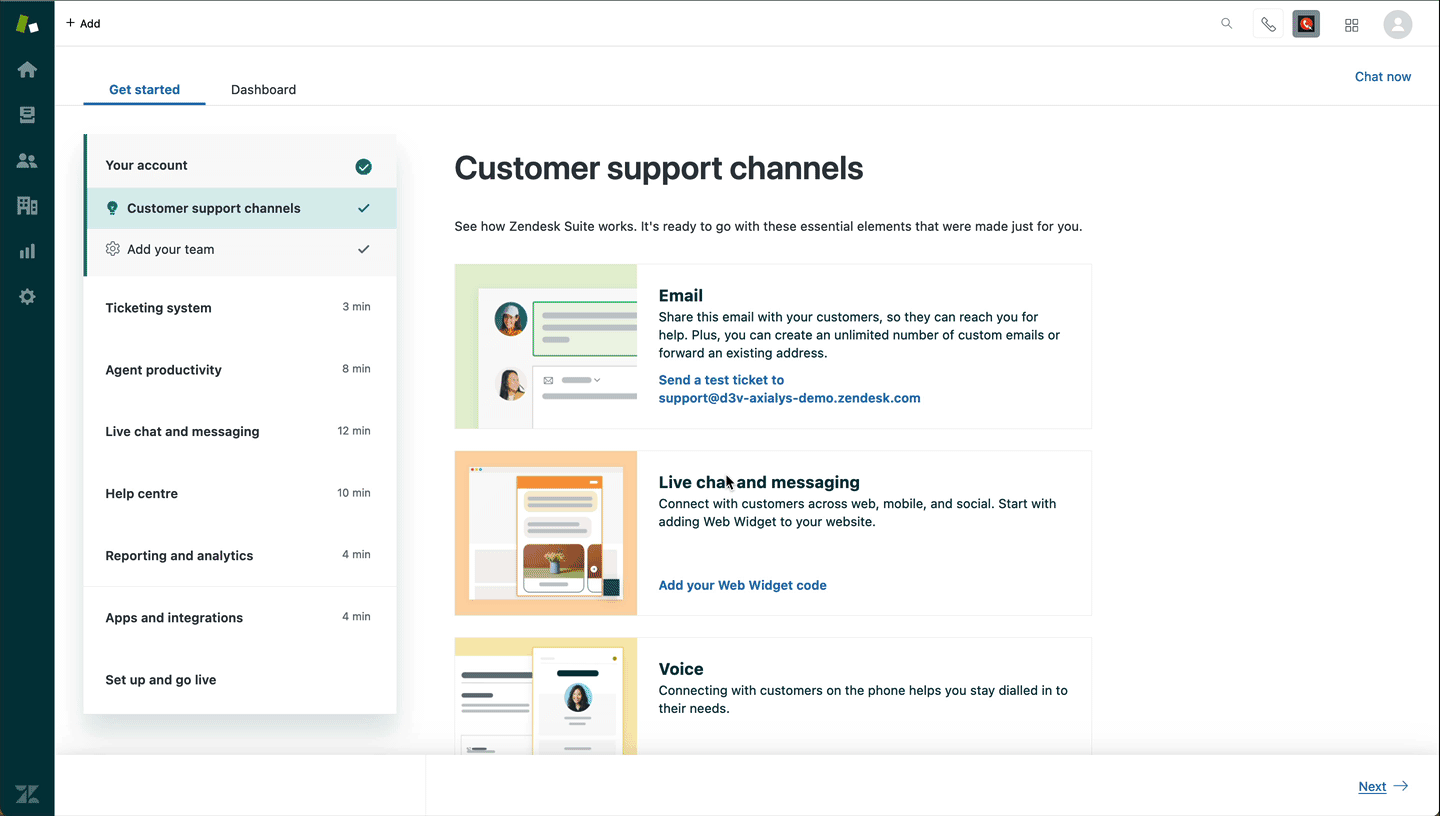The image size is (1440, 816).
Task: Switch to the Get started tab
Action: click(x=144, y=90)
